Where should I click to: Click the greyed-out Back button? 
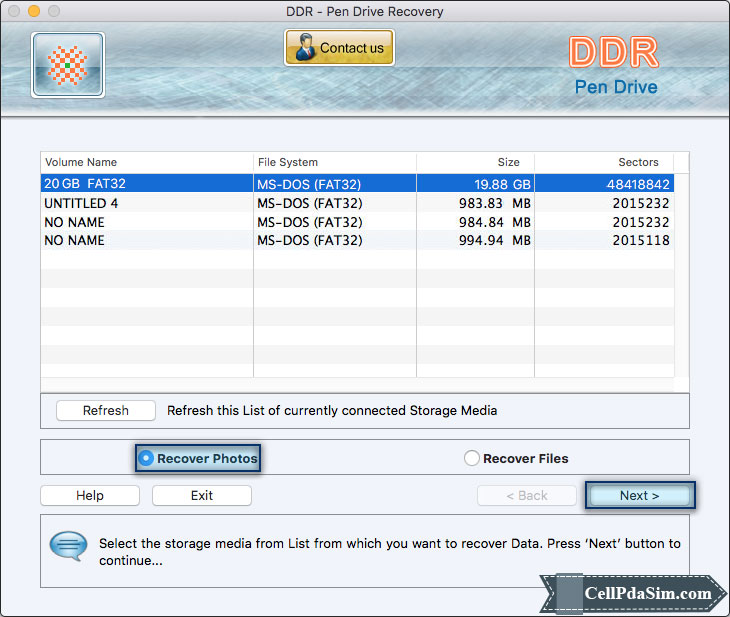pos(527,495)
